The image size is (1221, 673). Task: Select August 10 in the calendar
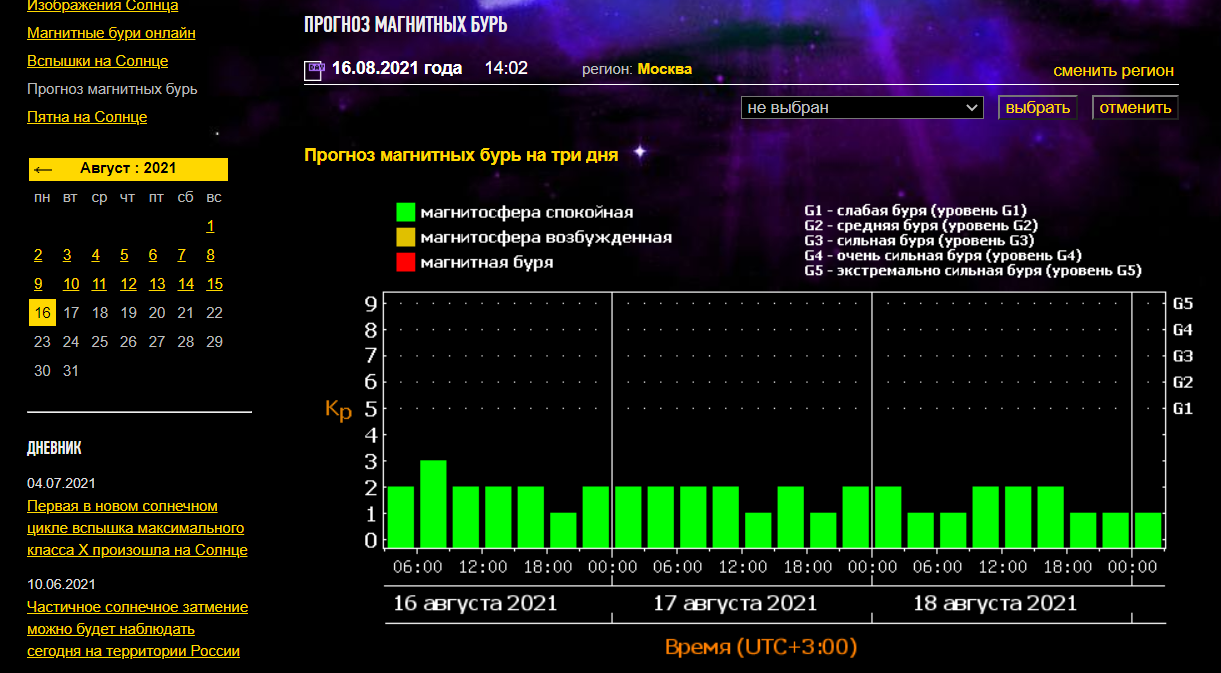71,284
